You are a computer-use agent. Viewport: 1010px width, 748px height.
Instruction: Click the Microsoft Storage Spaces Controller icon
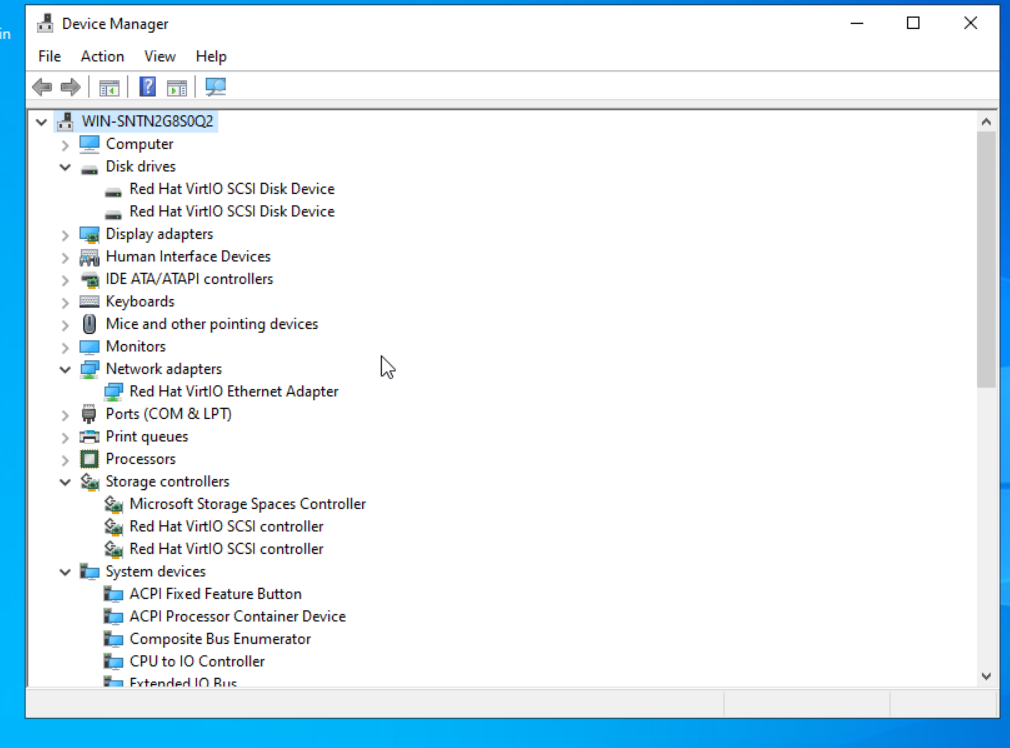tap(113, 504)
